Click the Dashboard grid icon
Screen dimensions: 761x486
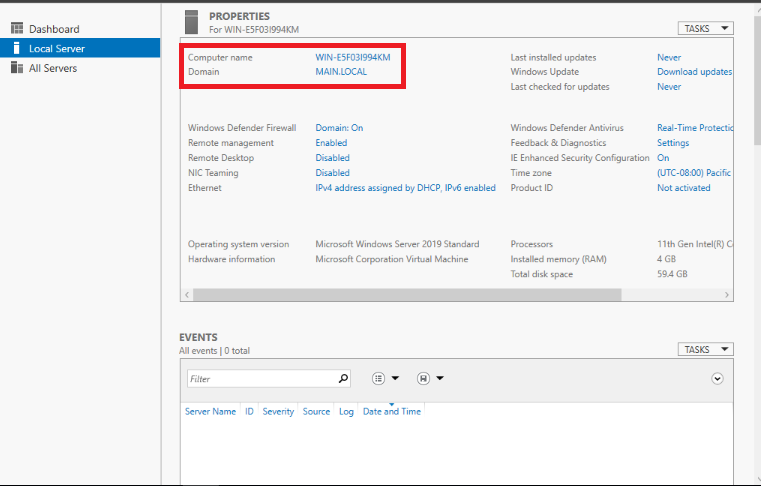tap(17, 28)
